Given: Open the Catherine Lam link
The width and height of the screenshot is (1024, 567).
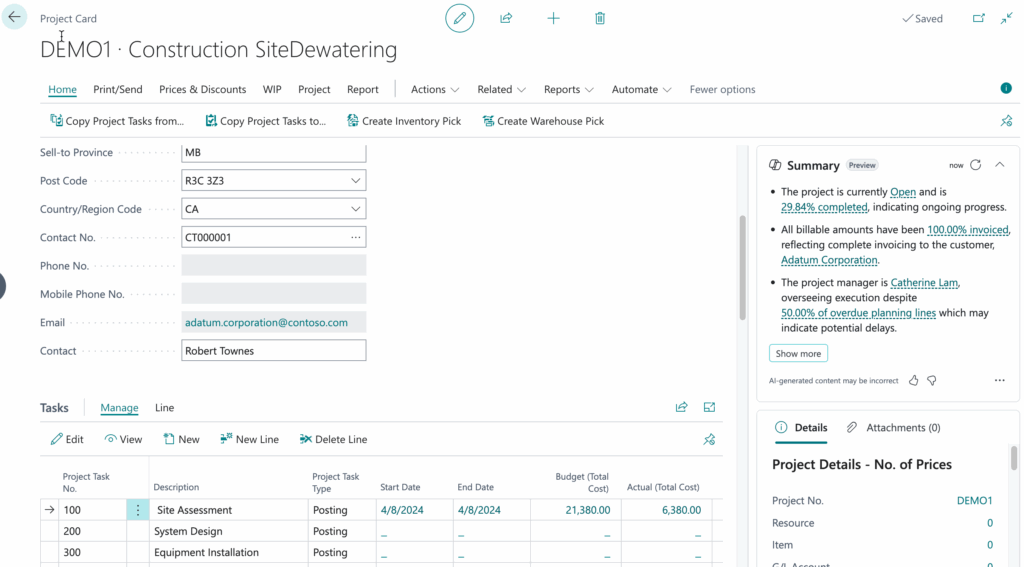Looking at the screenshot, I should (924, 283).
